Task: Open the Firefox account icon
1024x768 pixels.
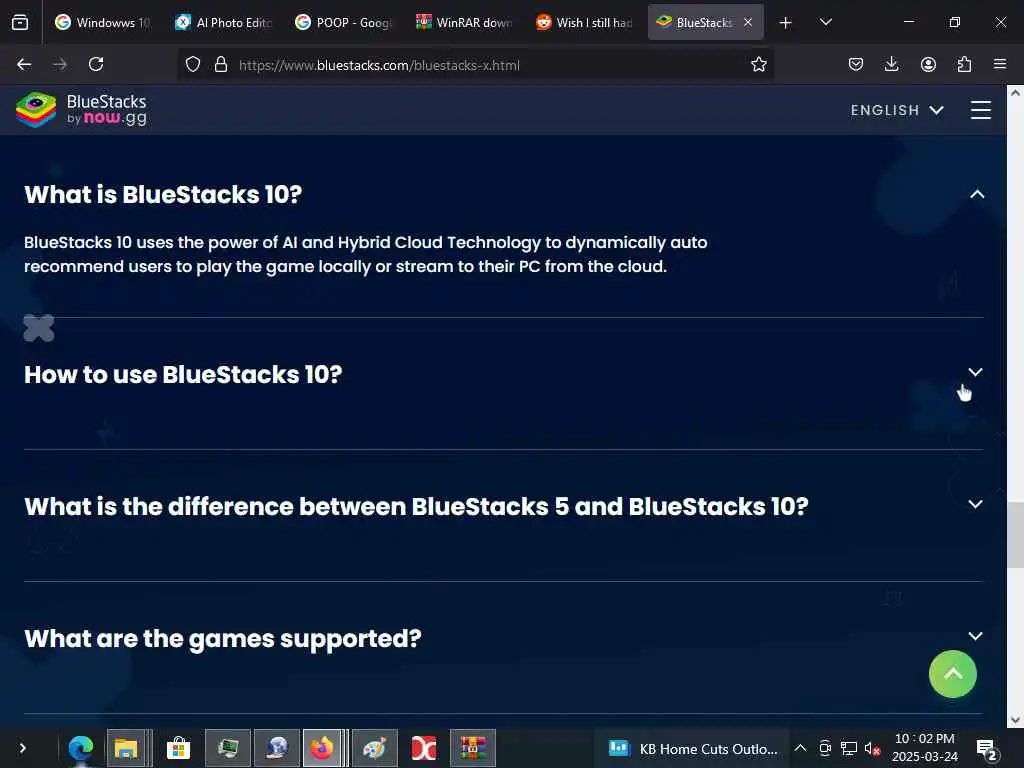Action: click(x=928, y=64)
